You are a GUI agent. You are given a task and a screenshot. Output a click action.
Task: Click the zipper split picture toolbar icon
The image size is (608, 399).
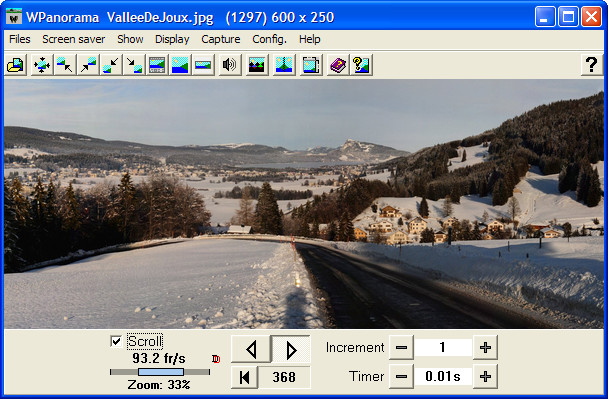point(283,65)
